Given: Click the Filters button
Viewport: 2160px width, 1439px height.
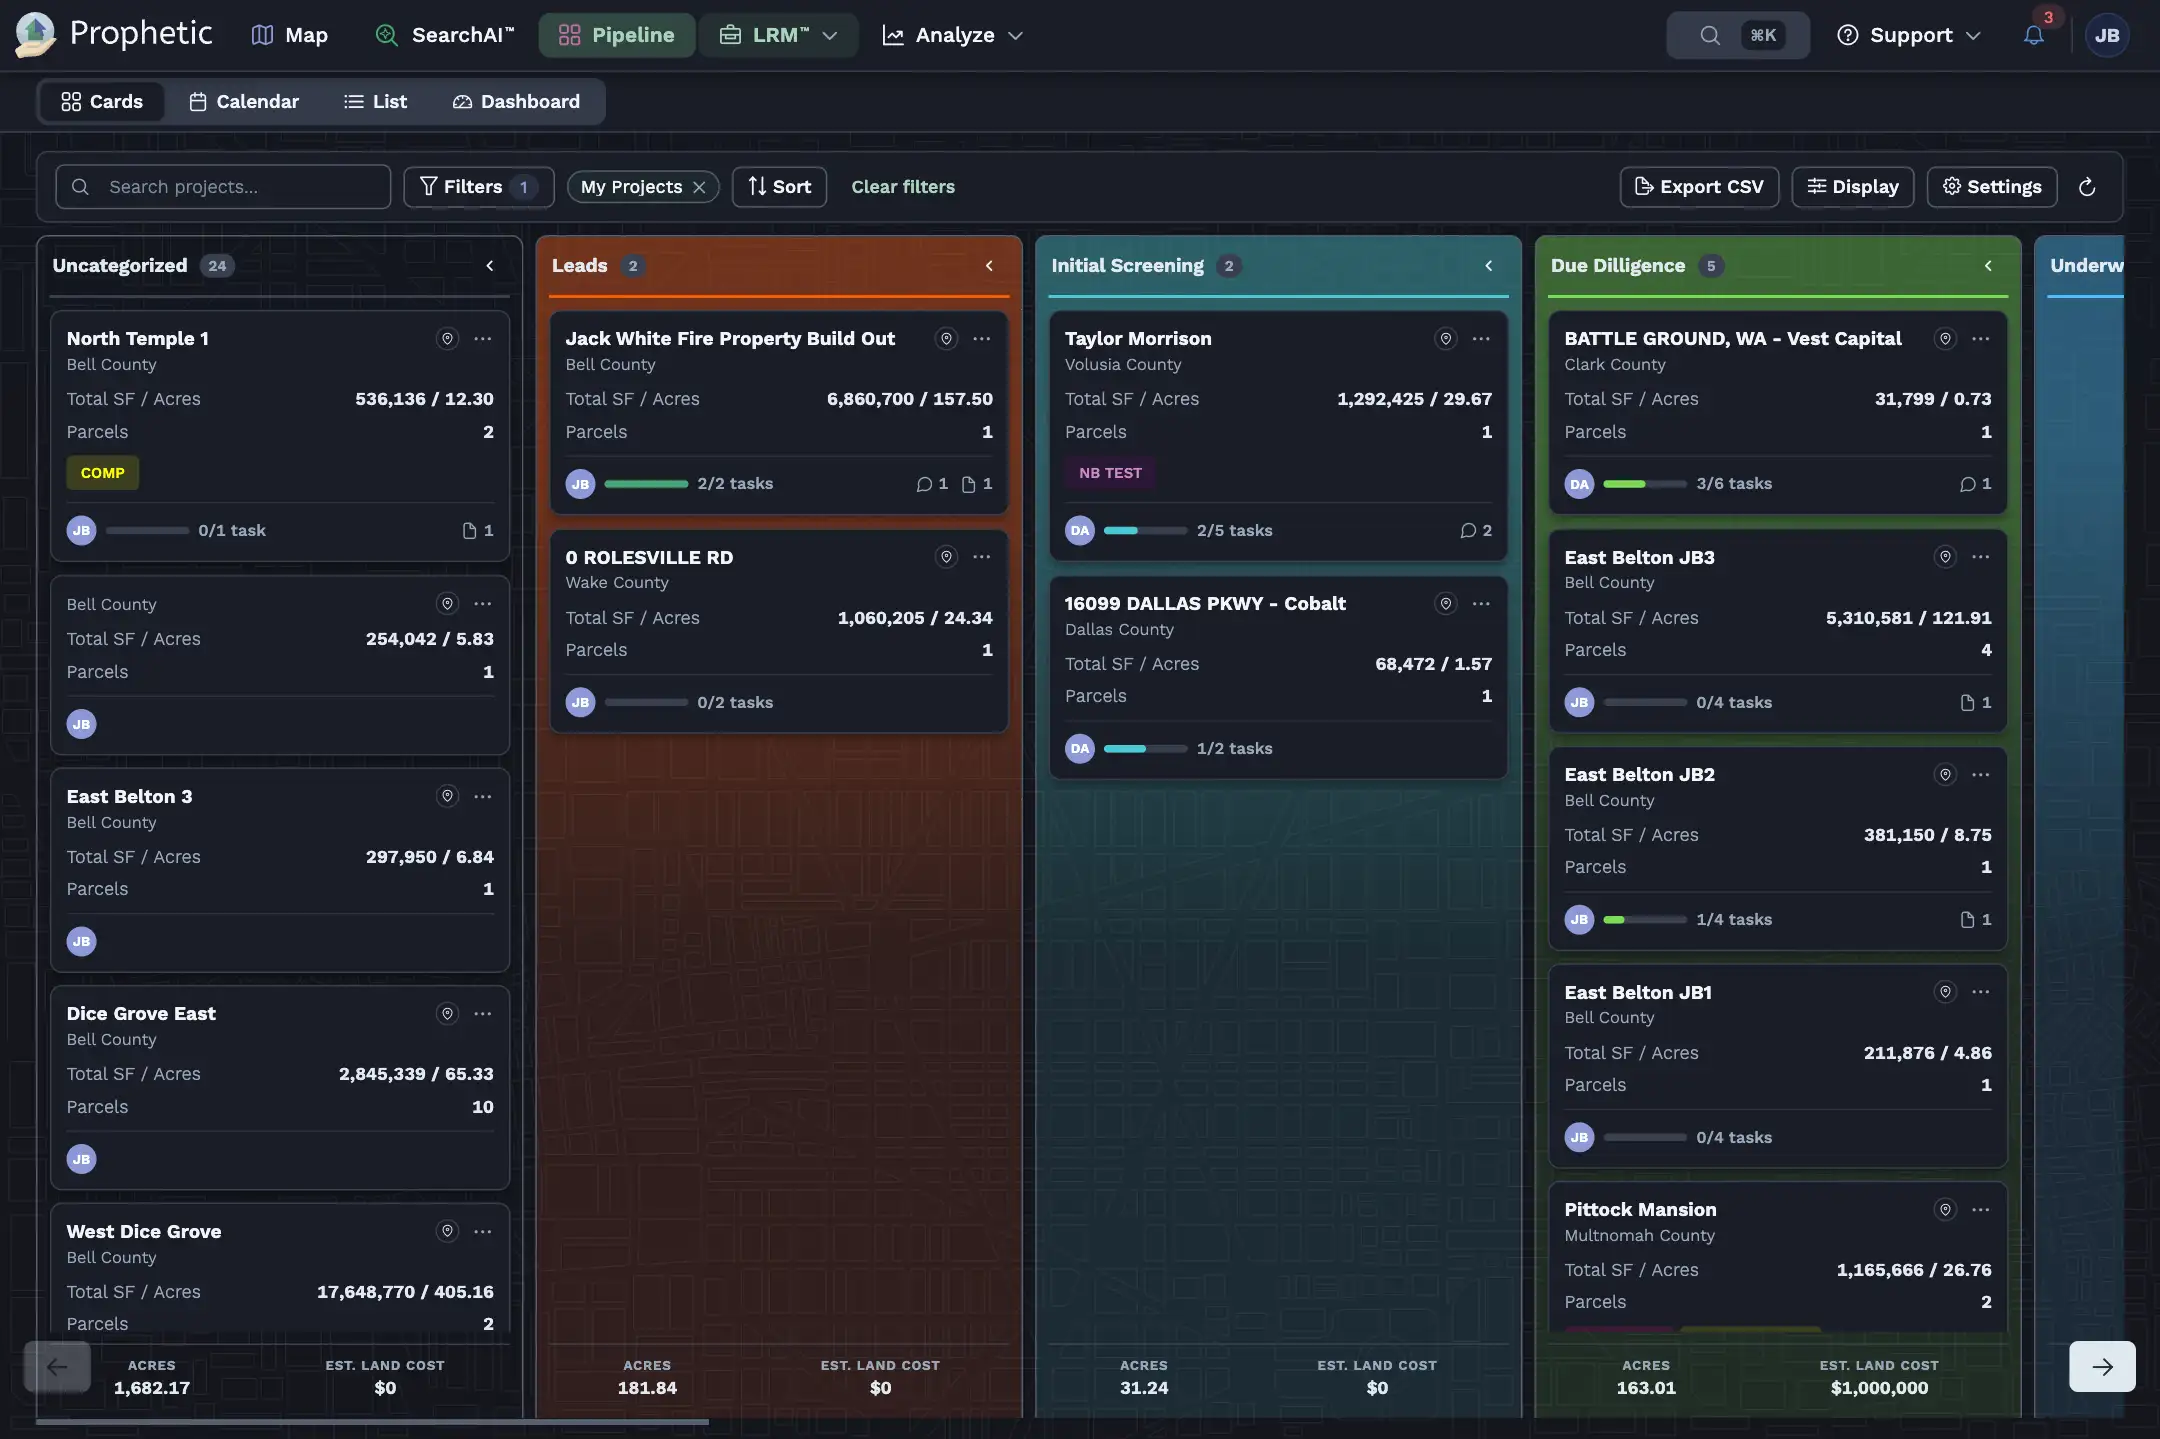Looking at the screenshot, I should (479, 187).
